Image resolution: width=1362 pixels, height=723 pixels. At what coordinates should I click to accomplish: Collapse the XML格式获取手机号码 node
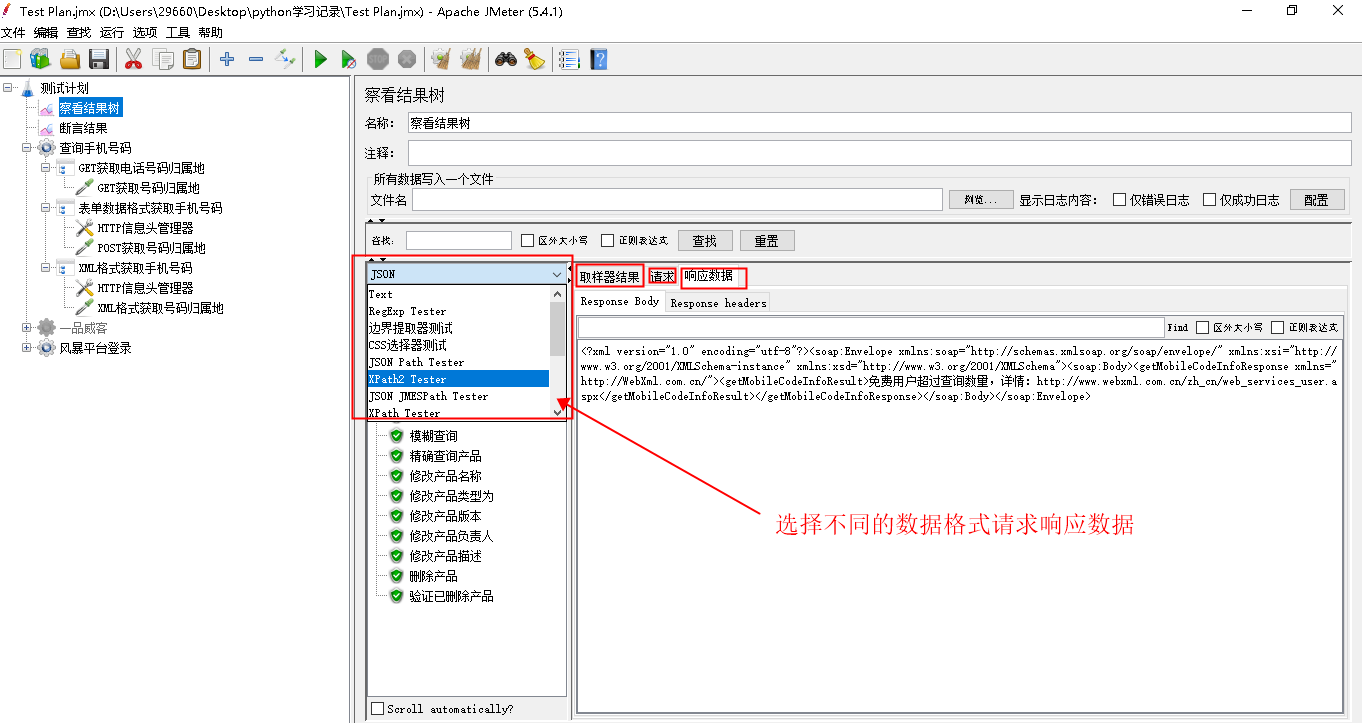(x=46, y=268)
